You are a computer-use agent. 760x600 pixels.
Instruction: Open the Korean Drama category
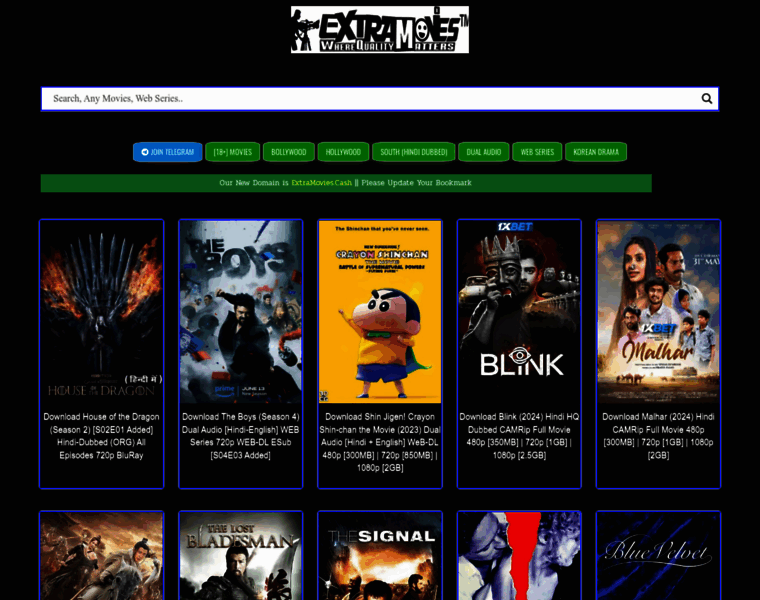[596, 152]
